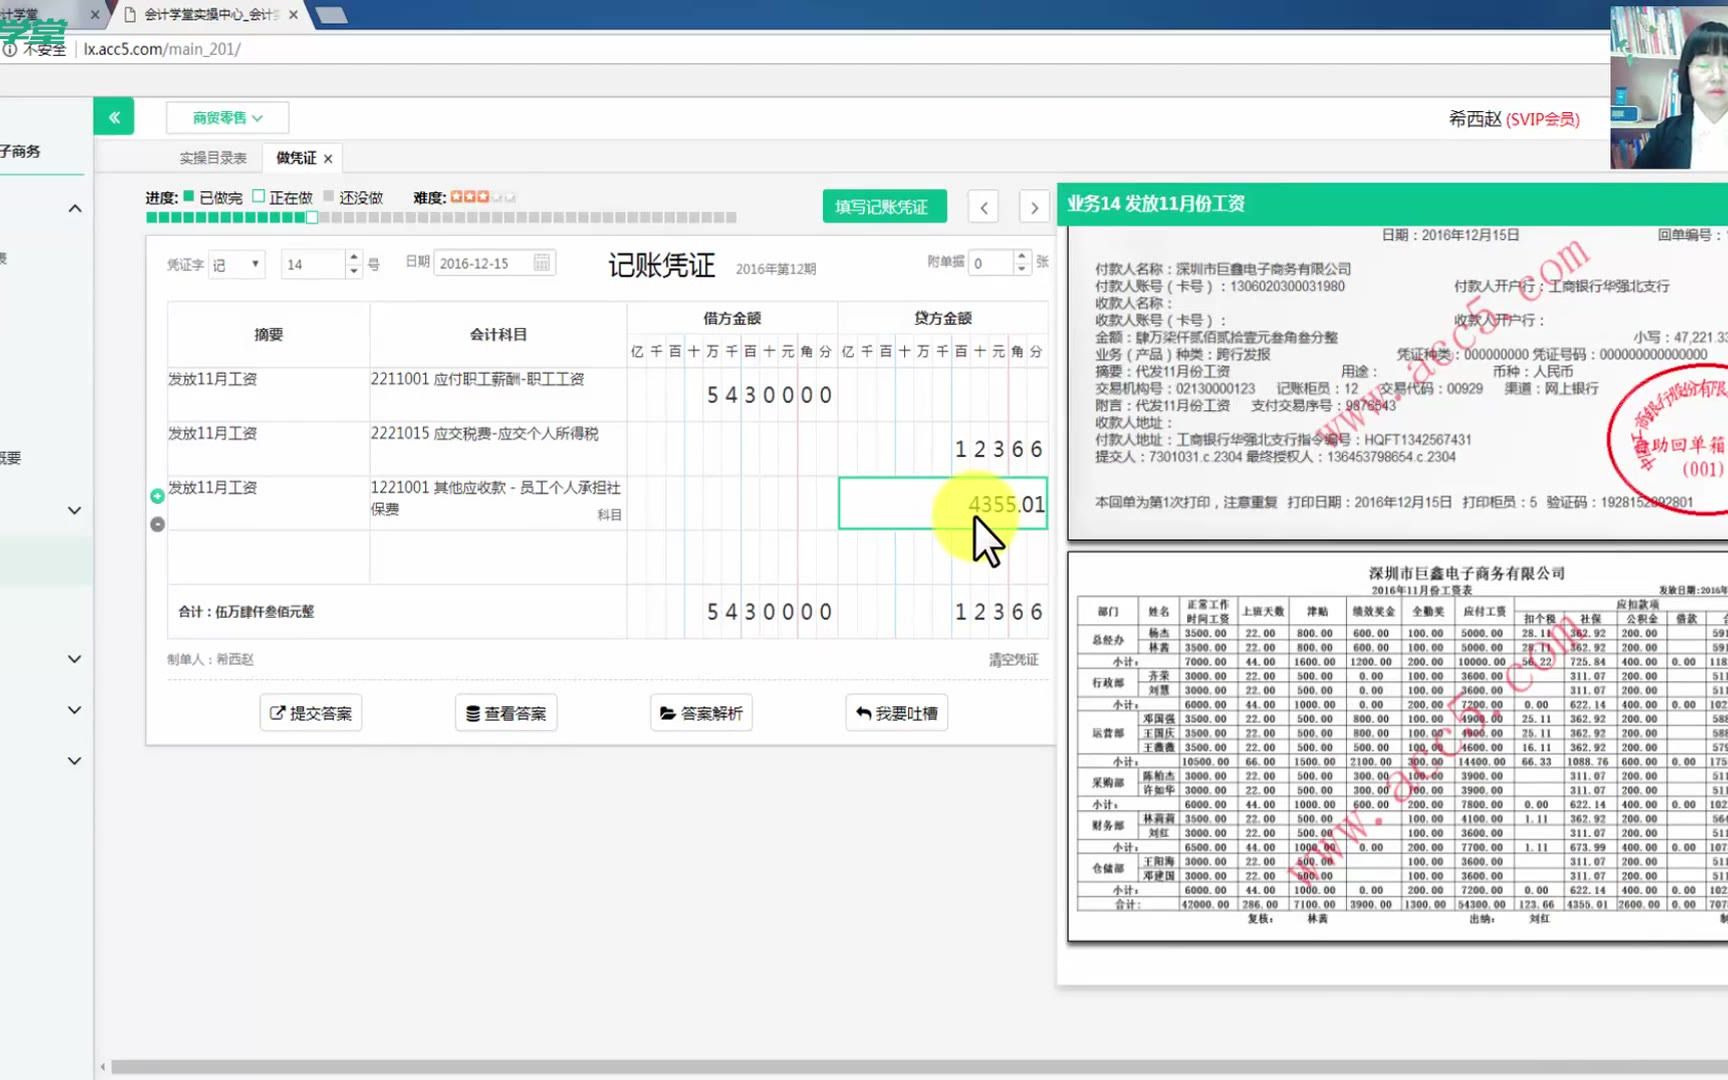Open the 商贸零售 course dropdown

227,117
